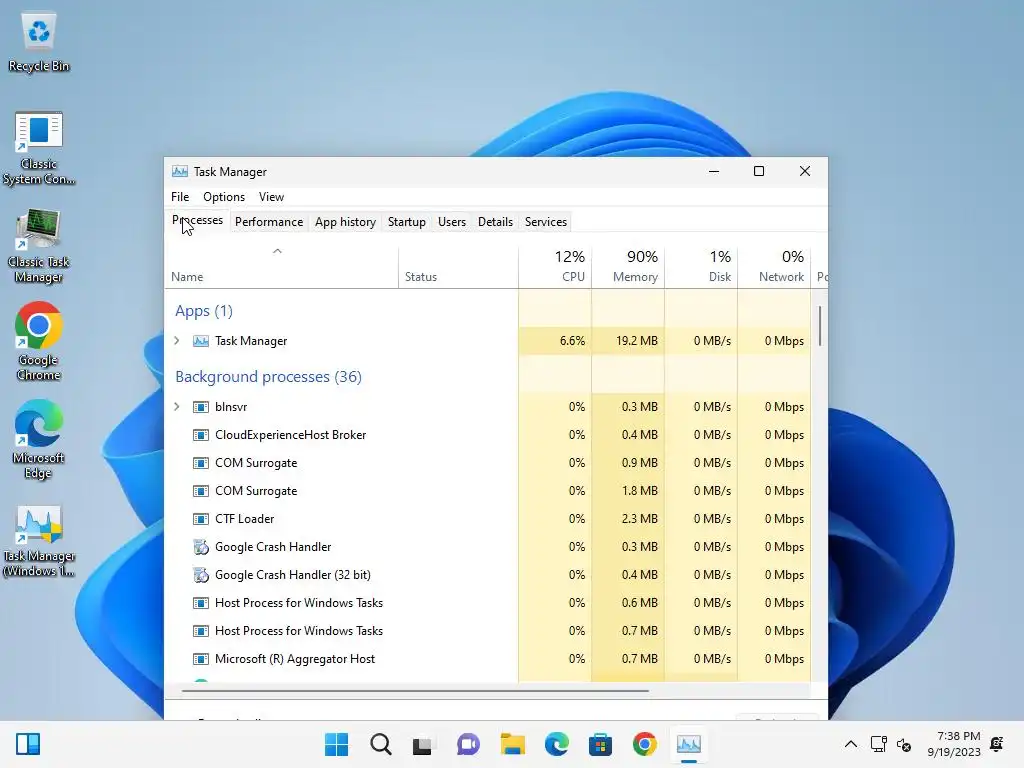1024x768 pixels.
Task: Switch to the Services tab
Action: (546, 222)
